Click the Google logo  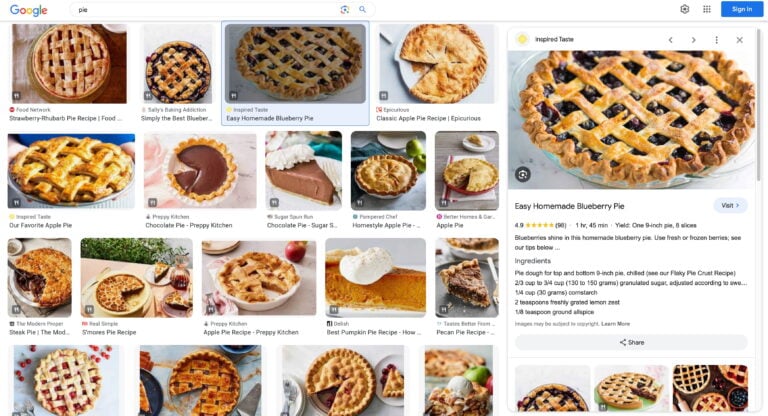(x=28, y=10)
